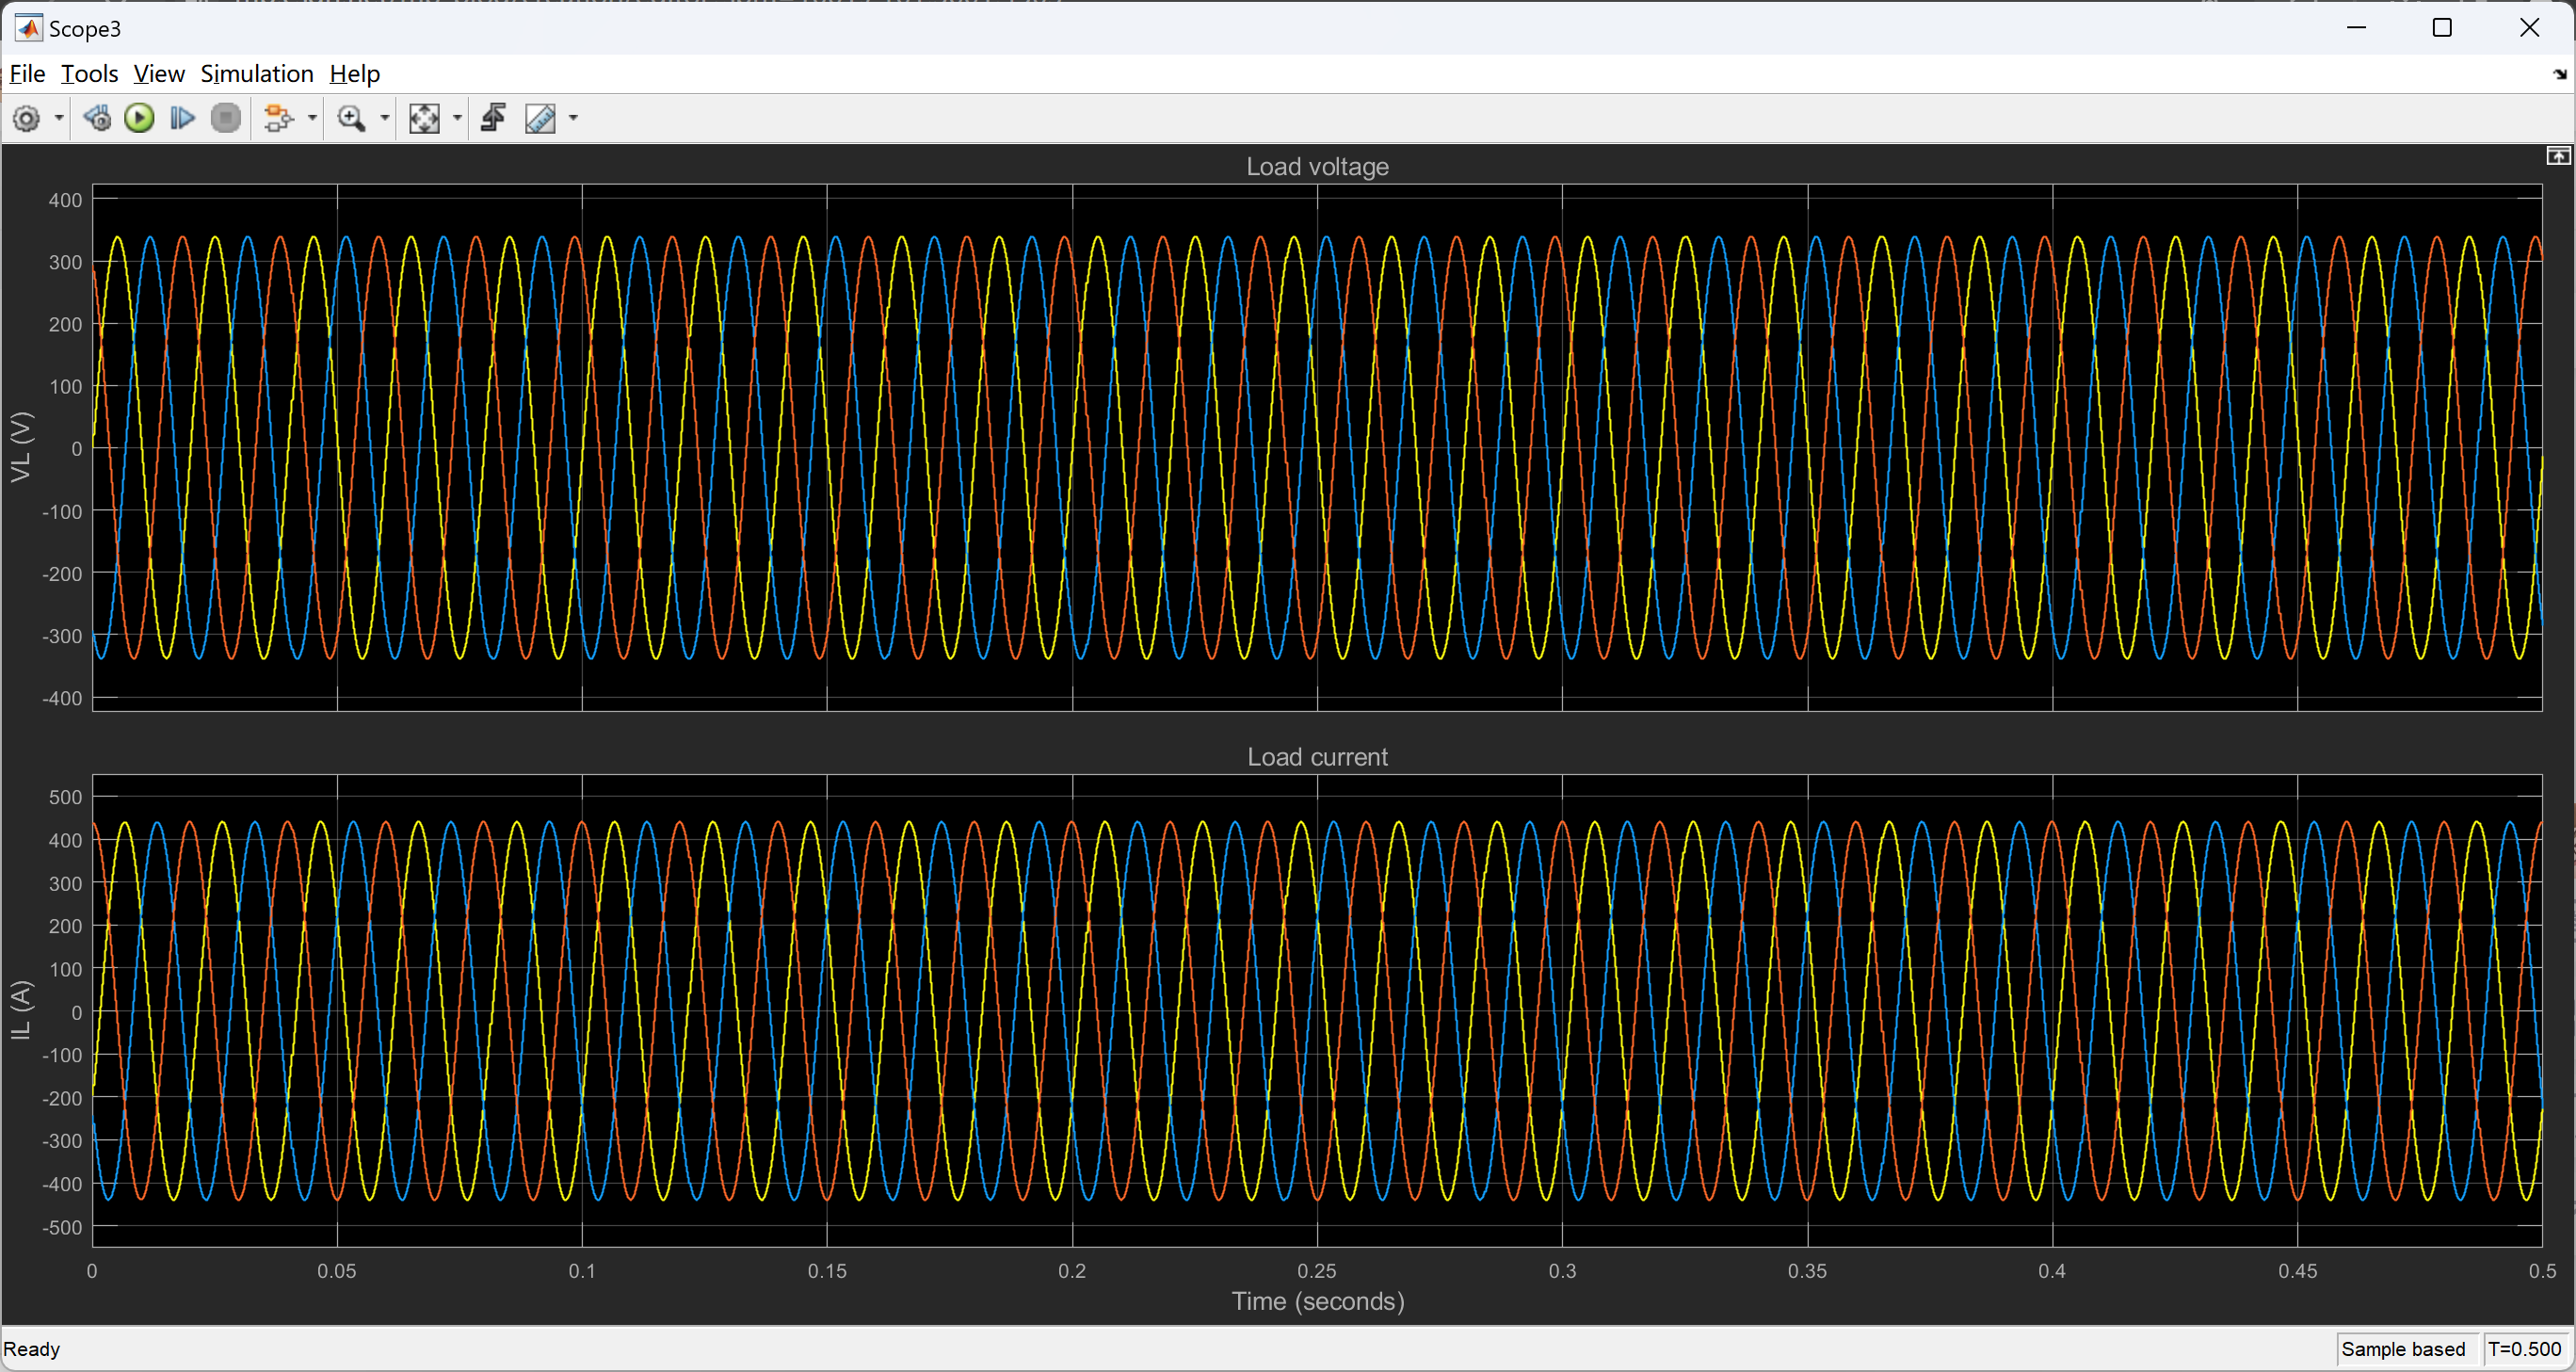
Task: Toggle the Cursor Measurements ruler icon
Action: tap(540, 119)
